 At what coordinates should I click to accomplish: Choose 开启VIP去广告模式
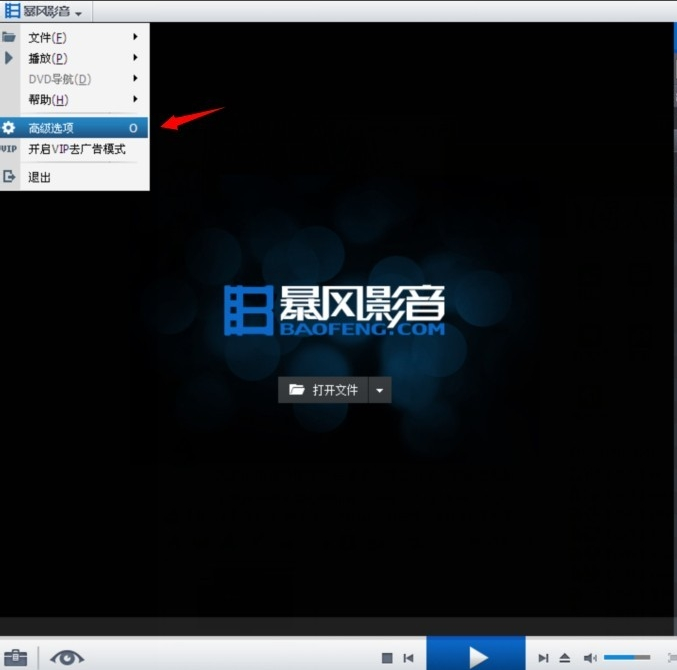point(75,149)
